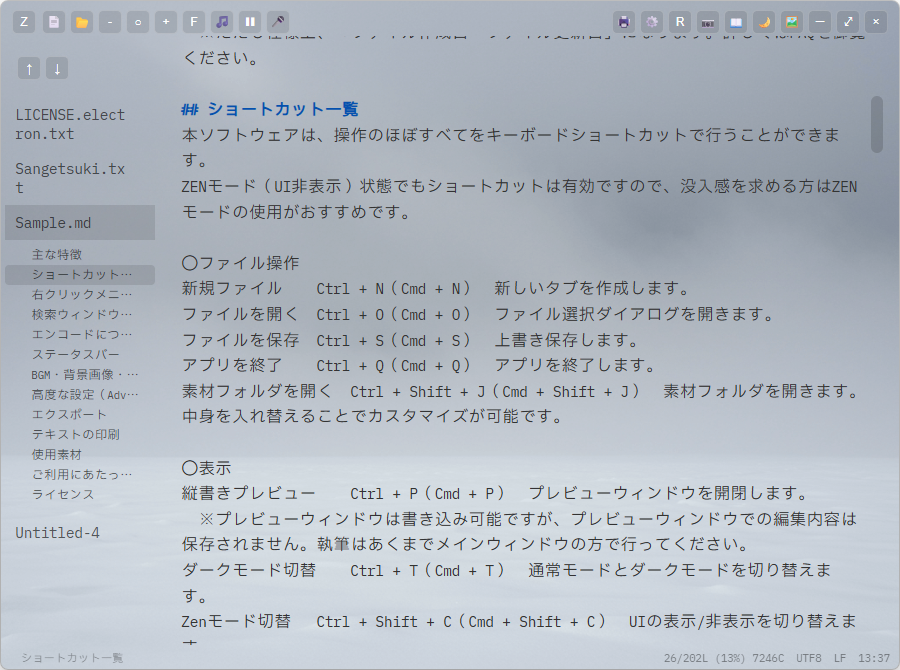Increase font size with the plus icon

click(166, 21)
